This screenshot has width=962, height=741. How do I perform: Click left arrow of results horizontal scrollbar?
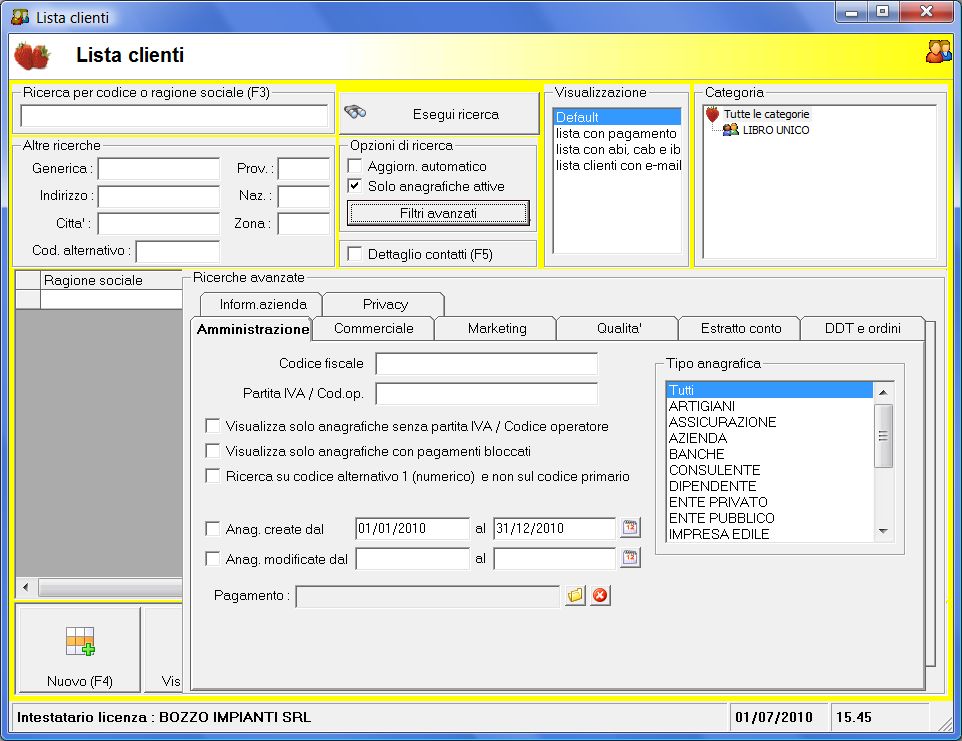[x=25, y=587]
